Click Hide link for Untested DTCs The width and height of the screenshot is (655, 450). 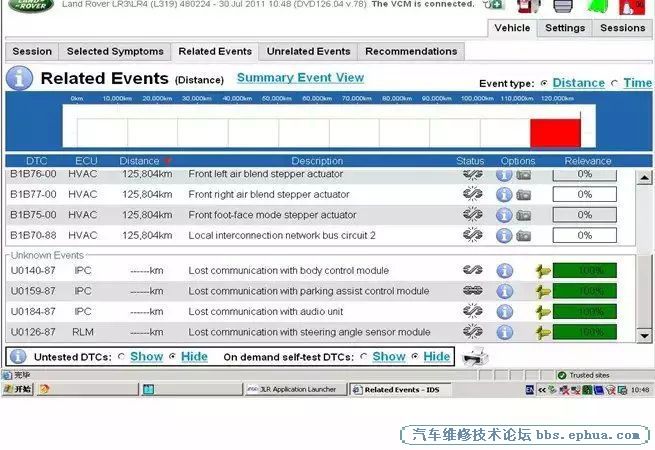pos(194,357)
